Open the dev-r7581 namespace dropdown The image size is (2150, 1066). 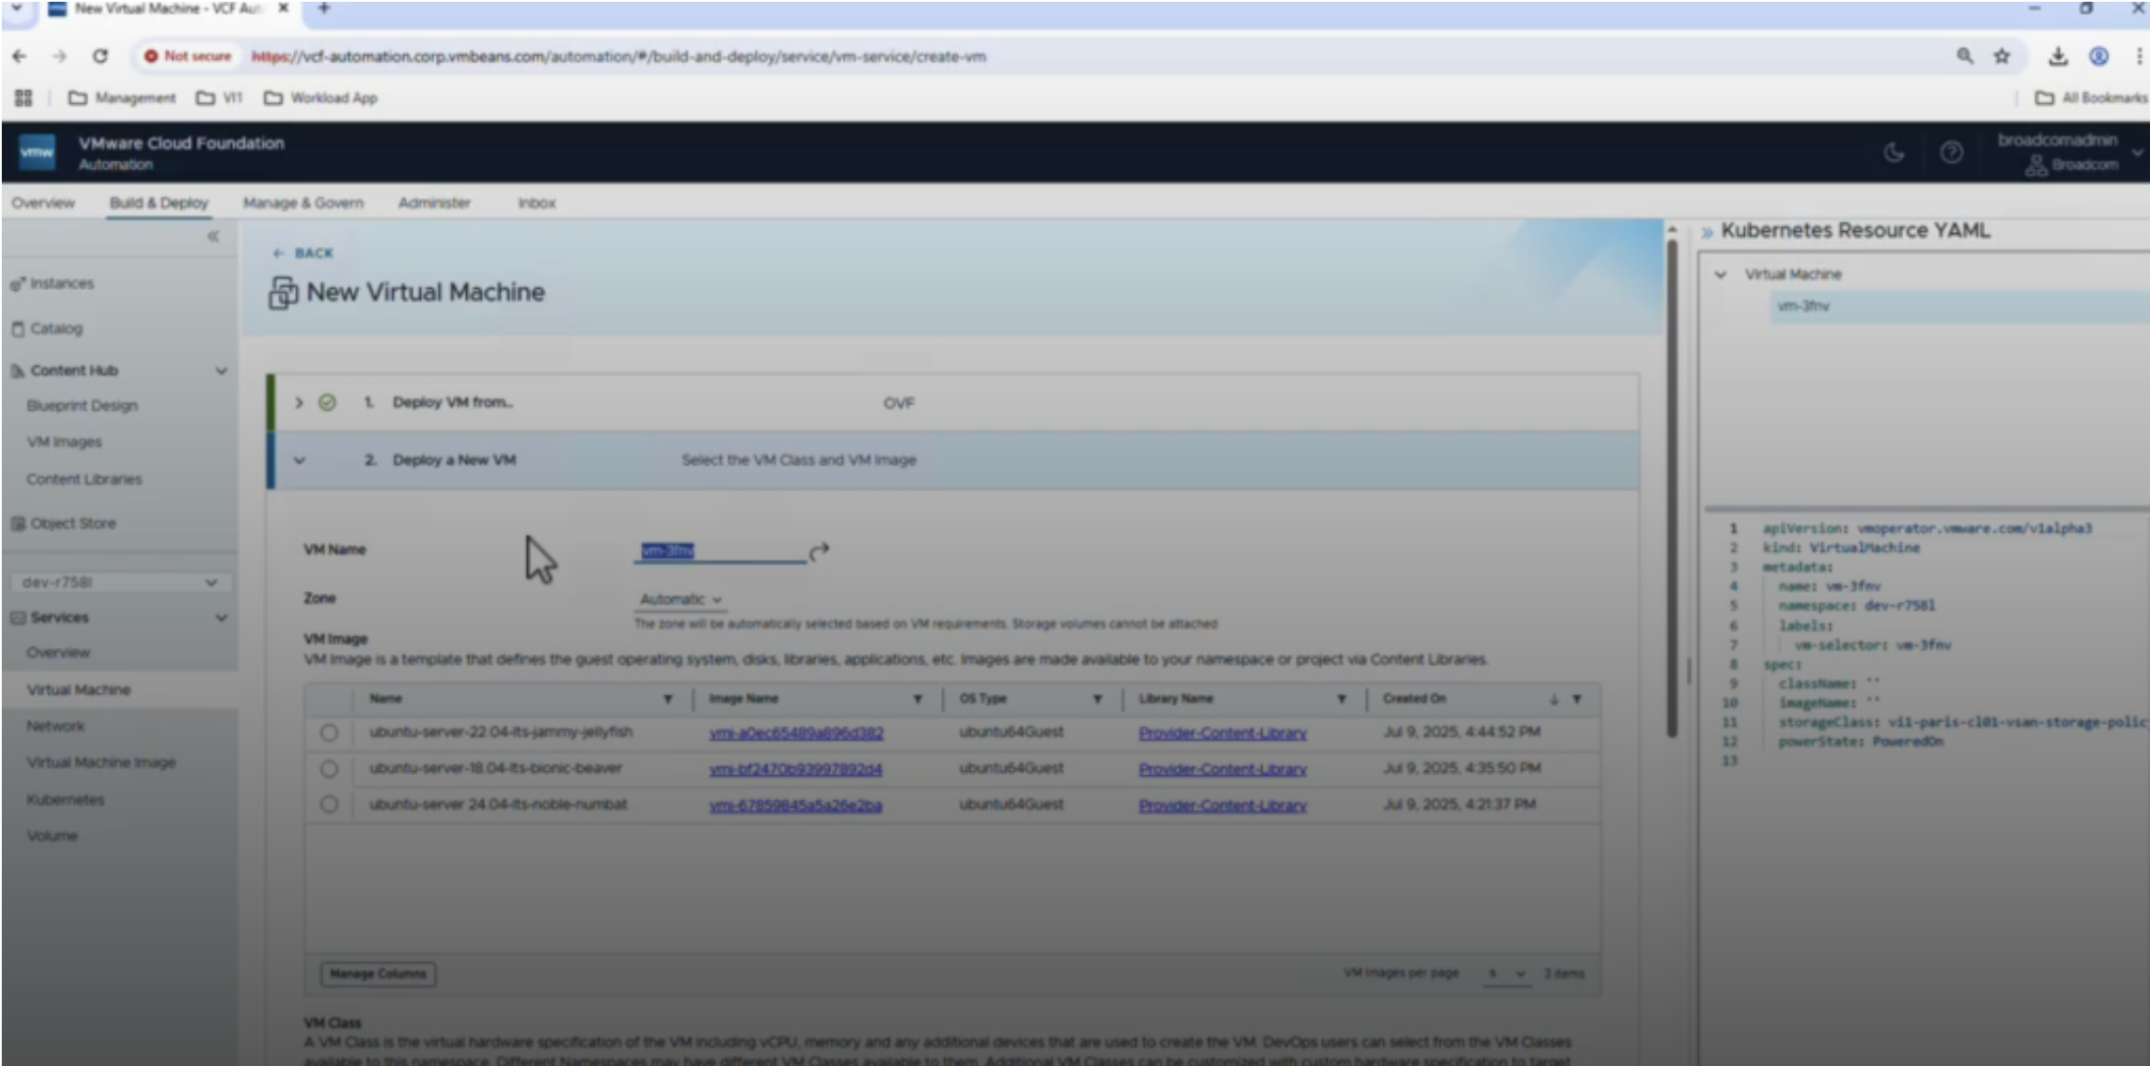[120, 582]
